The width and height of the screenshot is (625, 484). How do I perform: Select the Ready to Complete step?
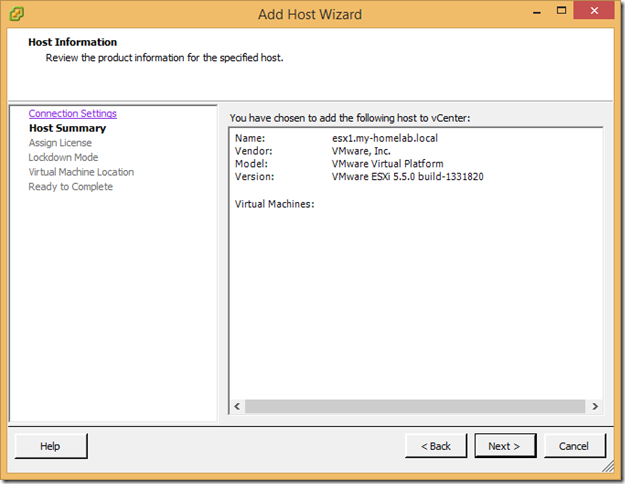(x=70, y=187)
